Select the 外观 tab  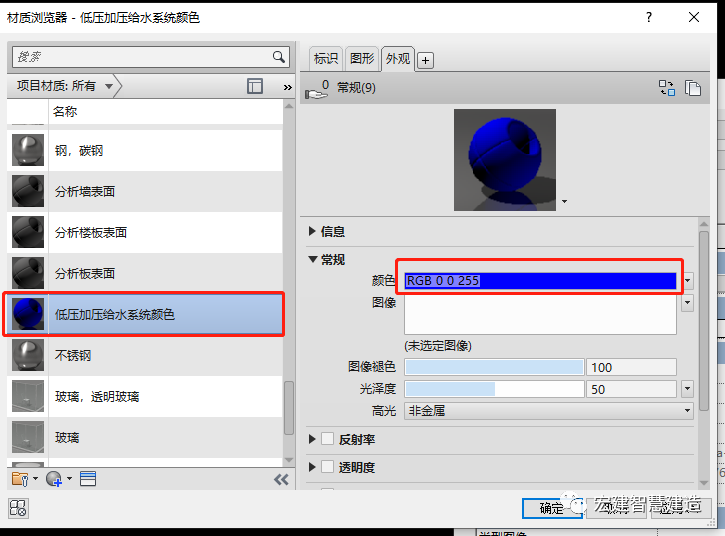398,59
